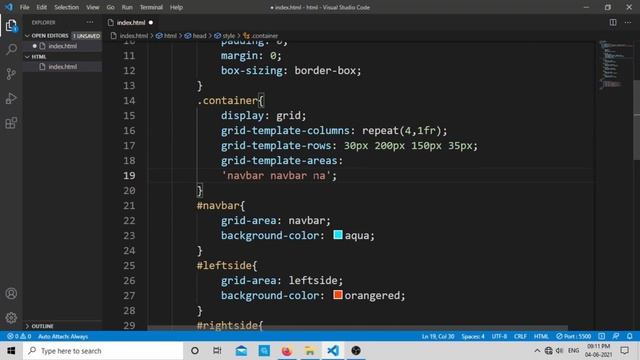Image resolution: width=640 pixels, height=360 pixels.
Task: Change indentation via Spaces: 4
Action: coord(473,336)
